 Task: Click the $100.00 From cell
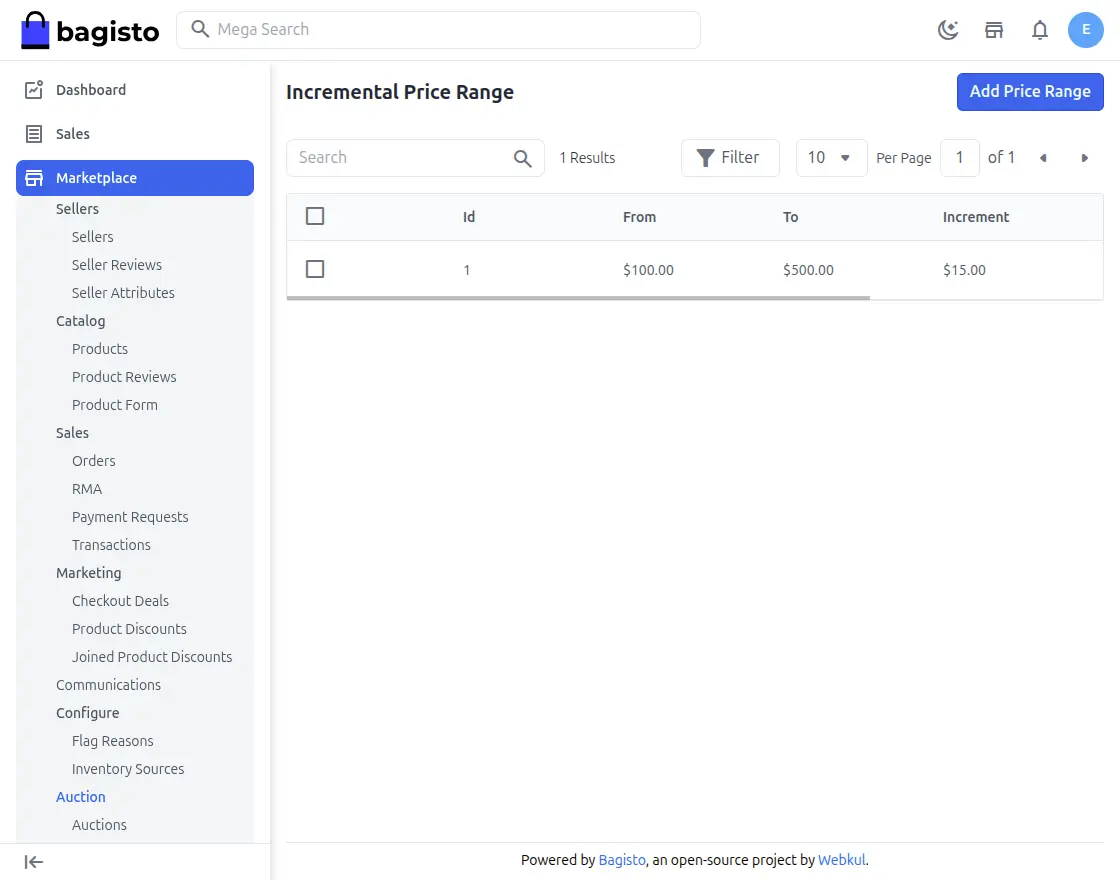648,270
